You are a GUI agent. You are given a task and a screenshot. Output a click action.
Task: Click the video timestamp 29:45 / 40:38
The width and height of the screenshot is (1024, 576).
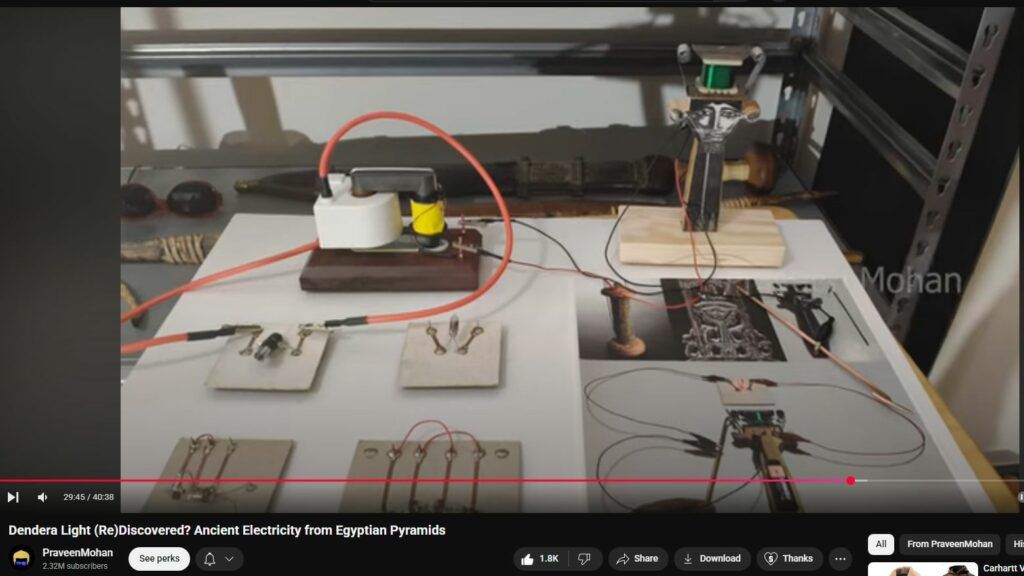(88, 497)
